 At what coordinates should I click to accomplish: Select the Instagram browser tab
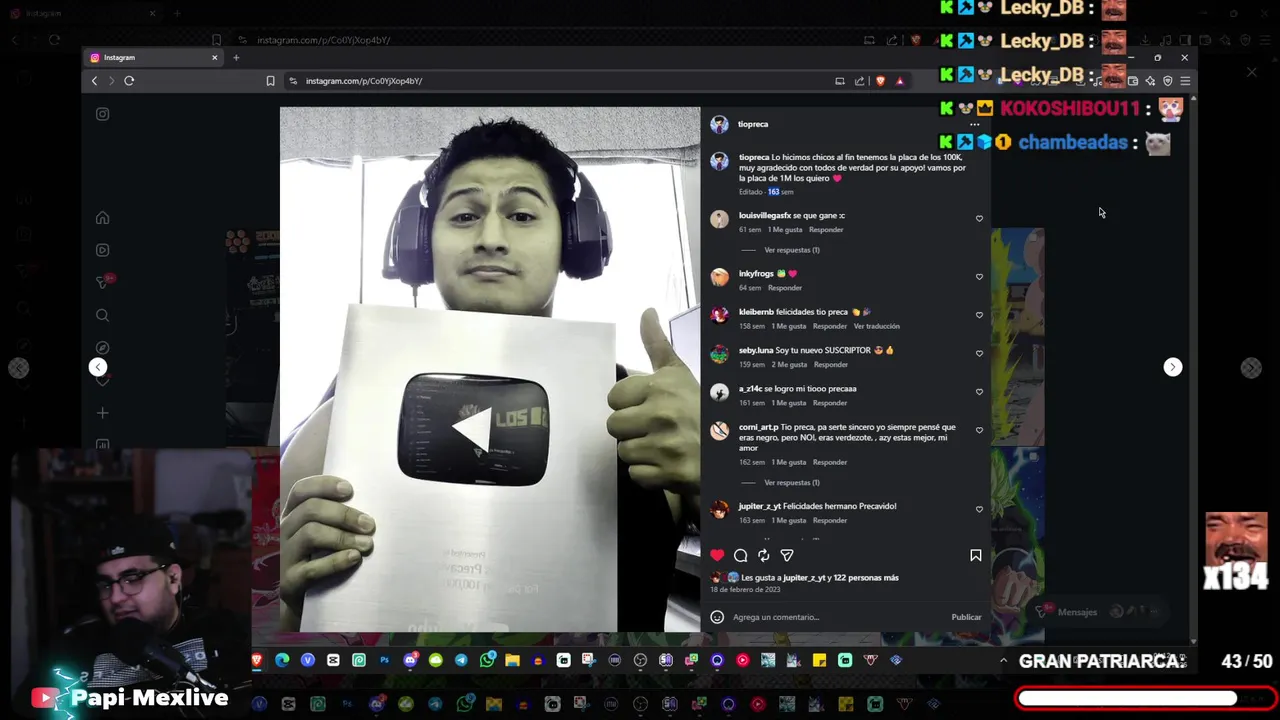153,58
